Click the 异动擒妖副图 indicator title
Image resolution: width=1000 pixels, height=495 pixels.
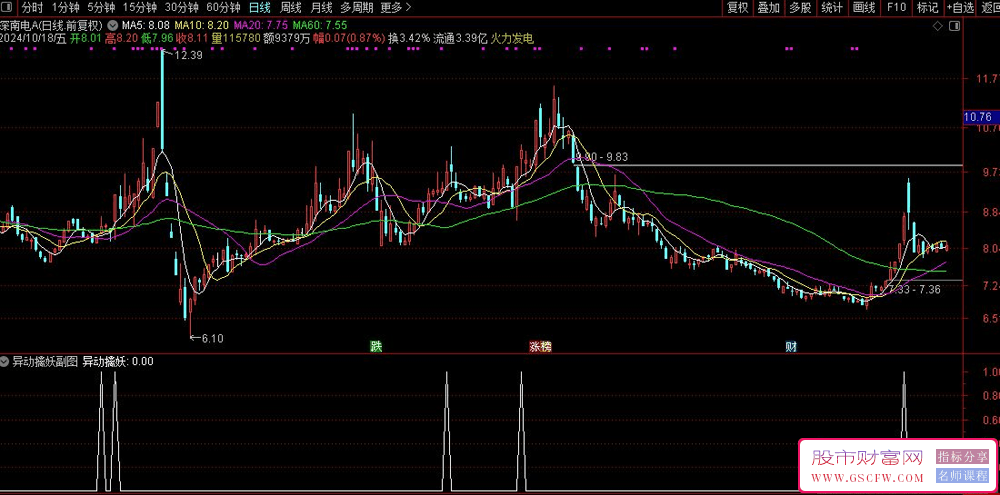pos(45,362)
